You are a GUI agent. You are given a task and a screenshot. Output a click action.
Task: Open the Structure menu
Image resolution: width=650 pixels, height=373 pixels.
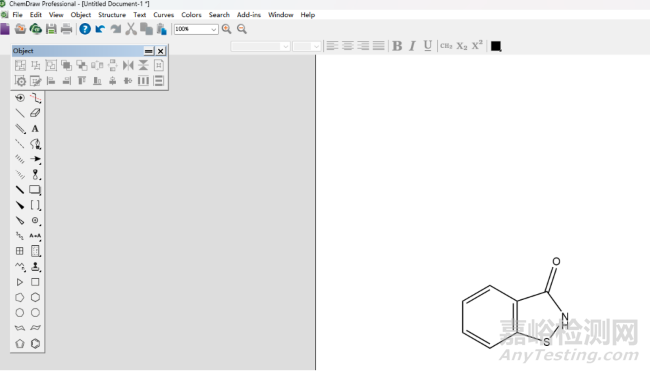[112, 15]
